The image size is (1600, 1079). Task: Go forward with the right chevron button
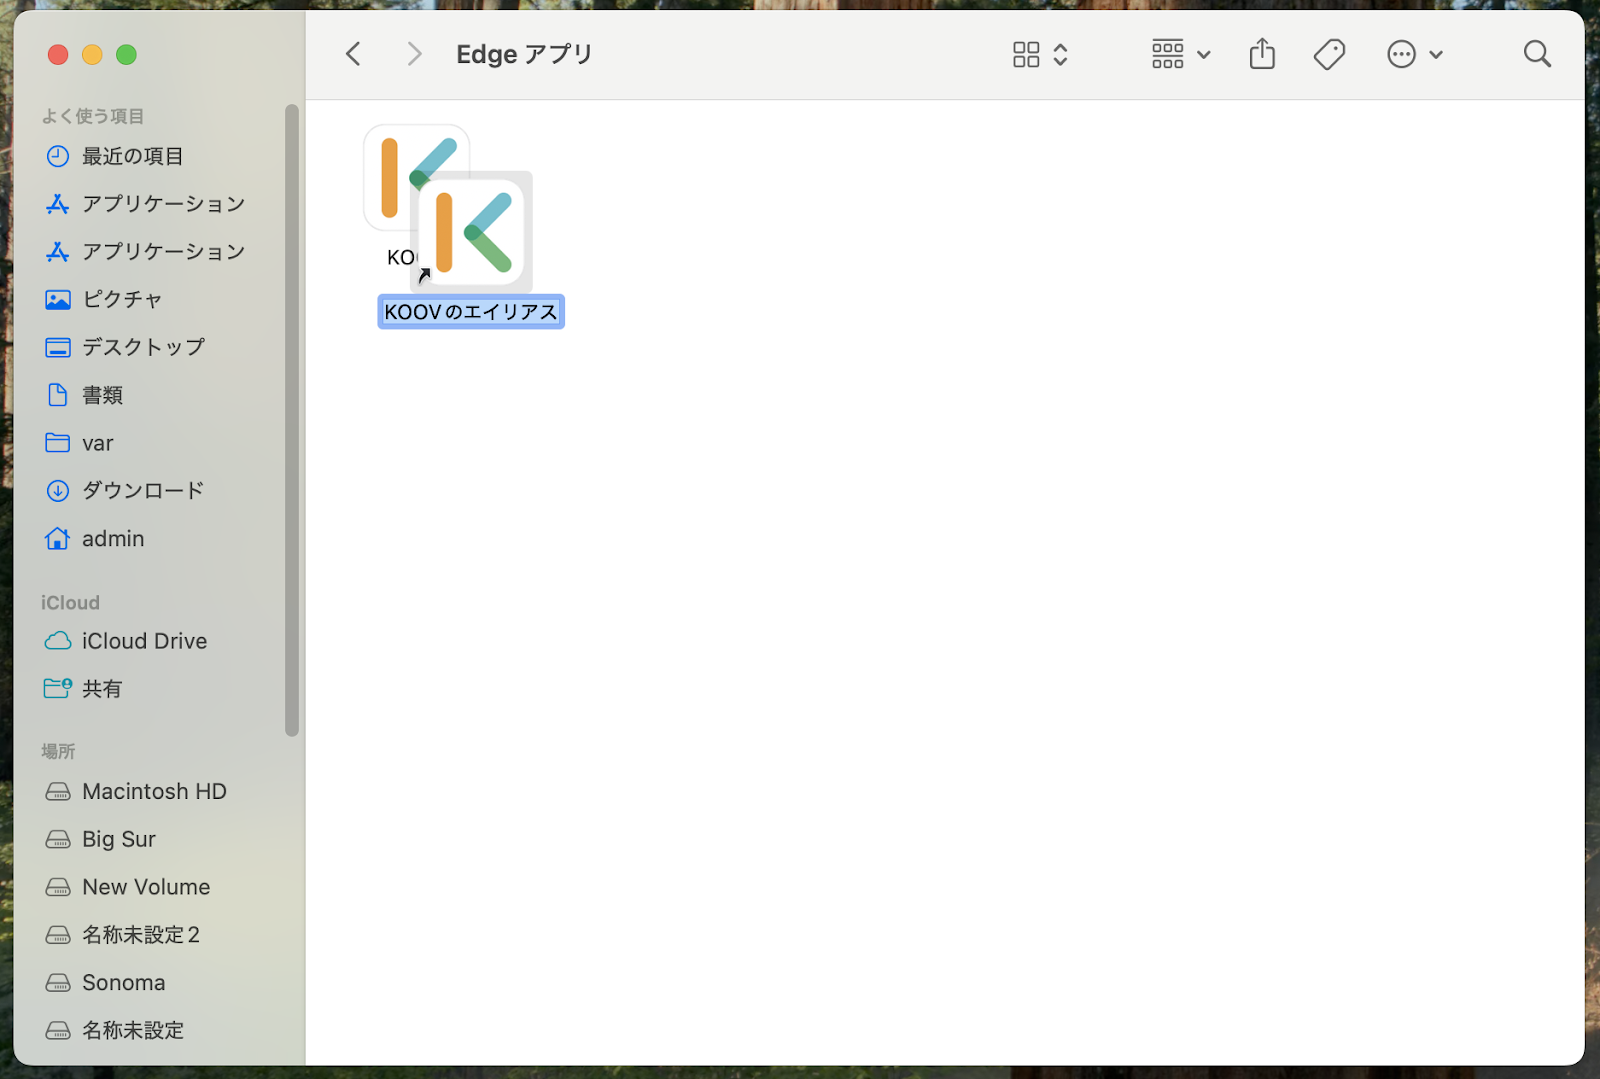point(414,54)
